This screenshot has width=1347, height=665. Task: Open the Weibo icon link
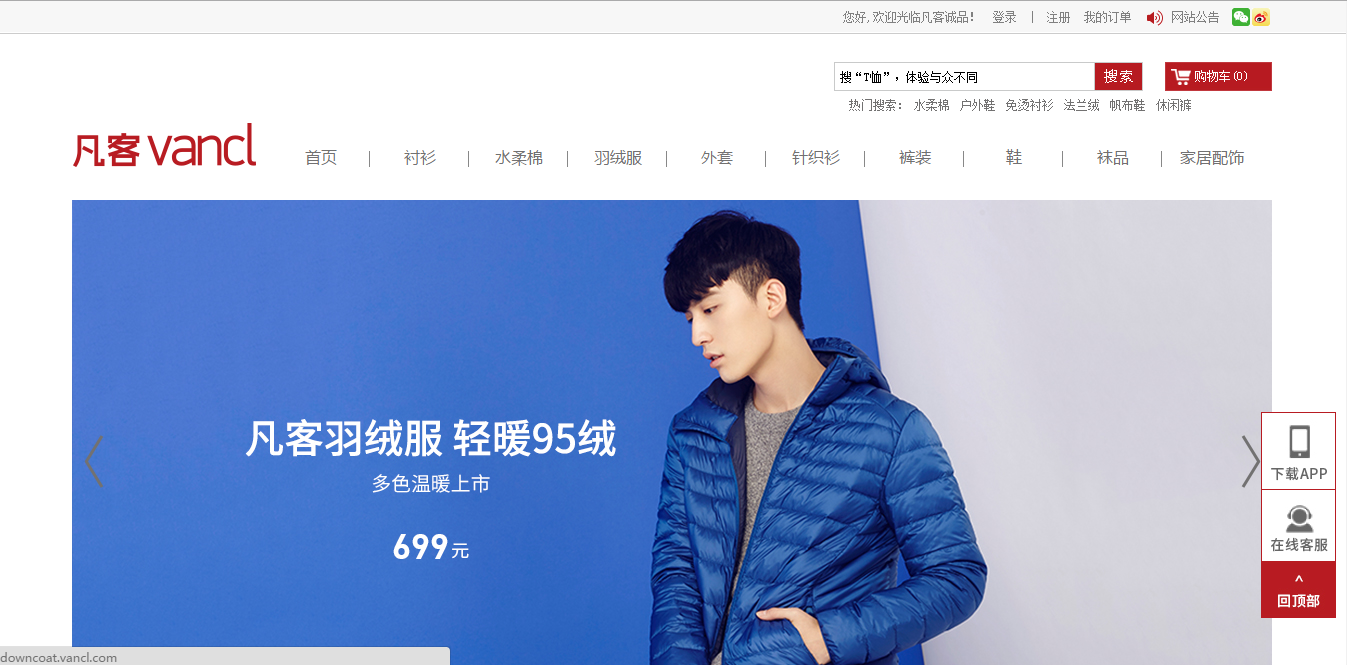pyautogui.click(x=1260, y=17)
